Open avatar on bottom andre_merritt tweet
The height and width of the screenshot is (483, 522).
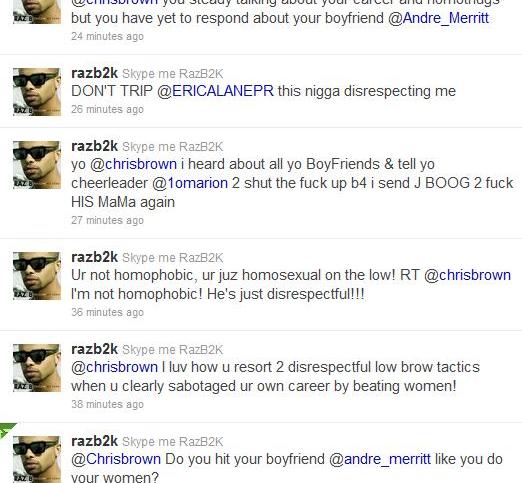pos(37,459)
